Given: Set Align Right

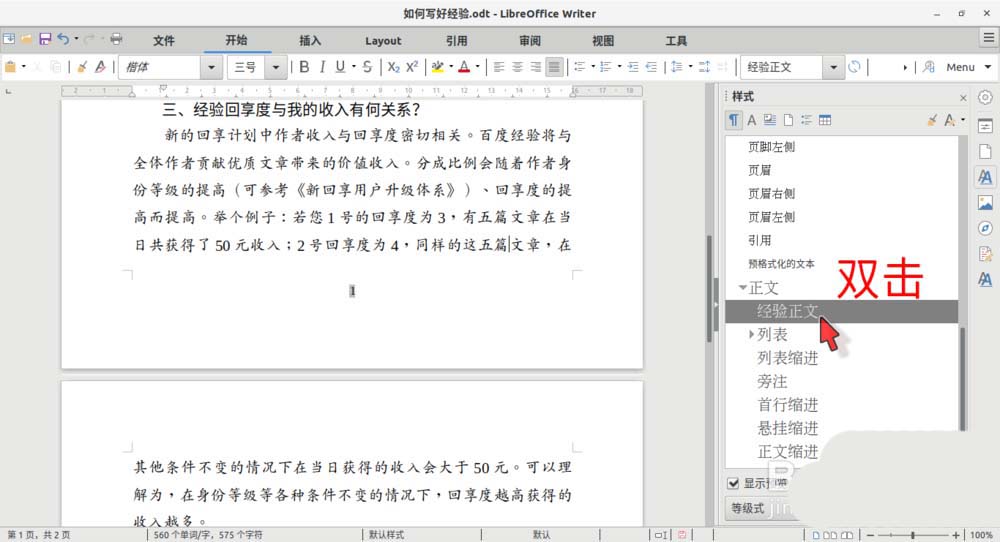Looking at the screenshot, I should pyautogui.click(x=536, y=66).
